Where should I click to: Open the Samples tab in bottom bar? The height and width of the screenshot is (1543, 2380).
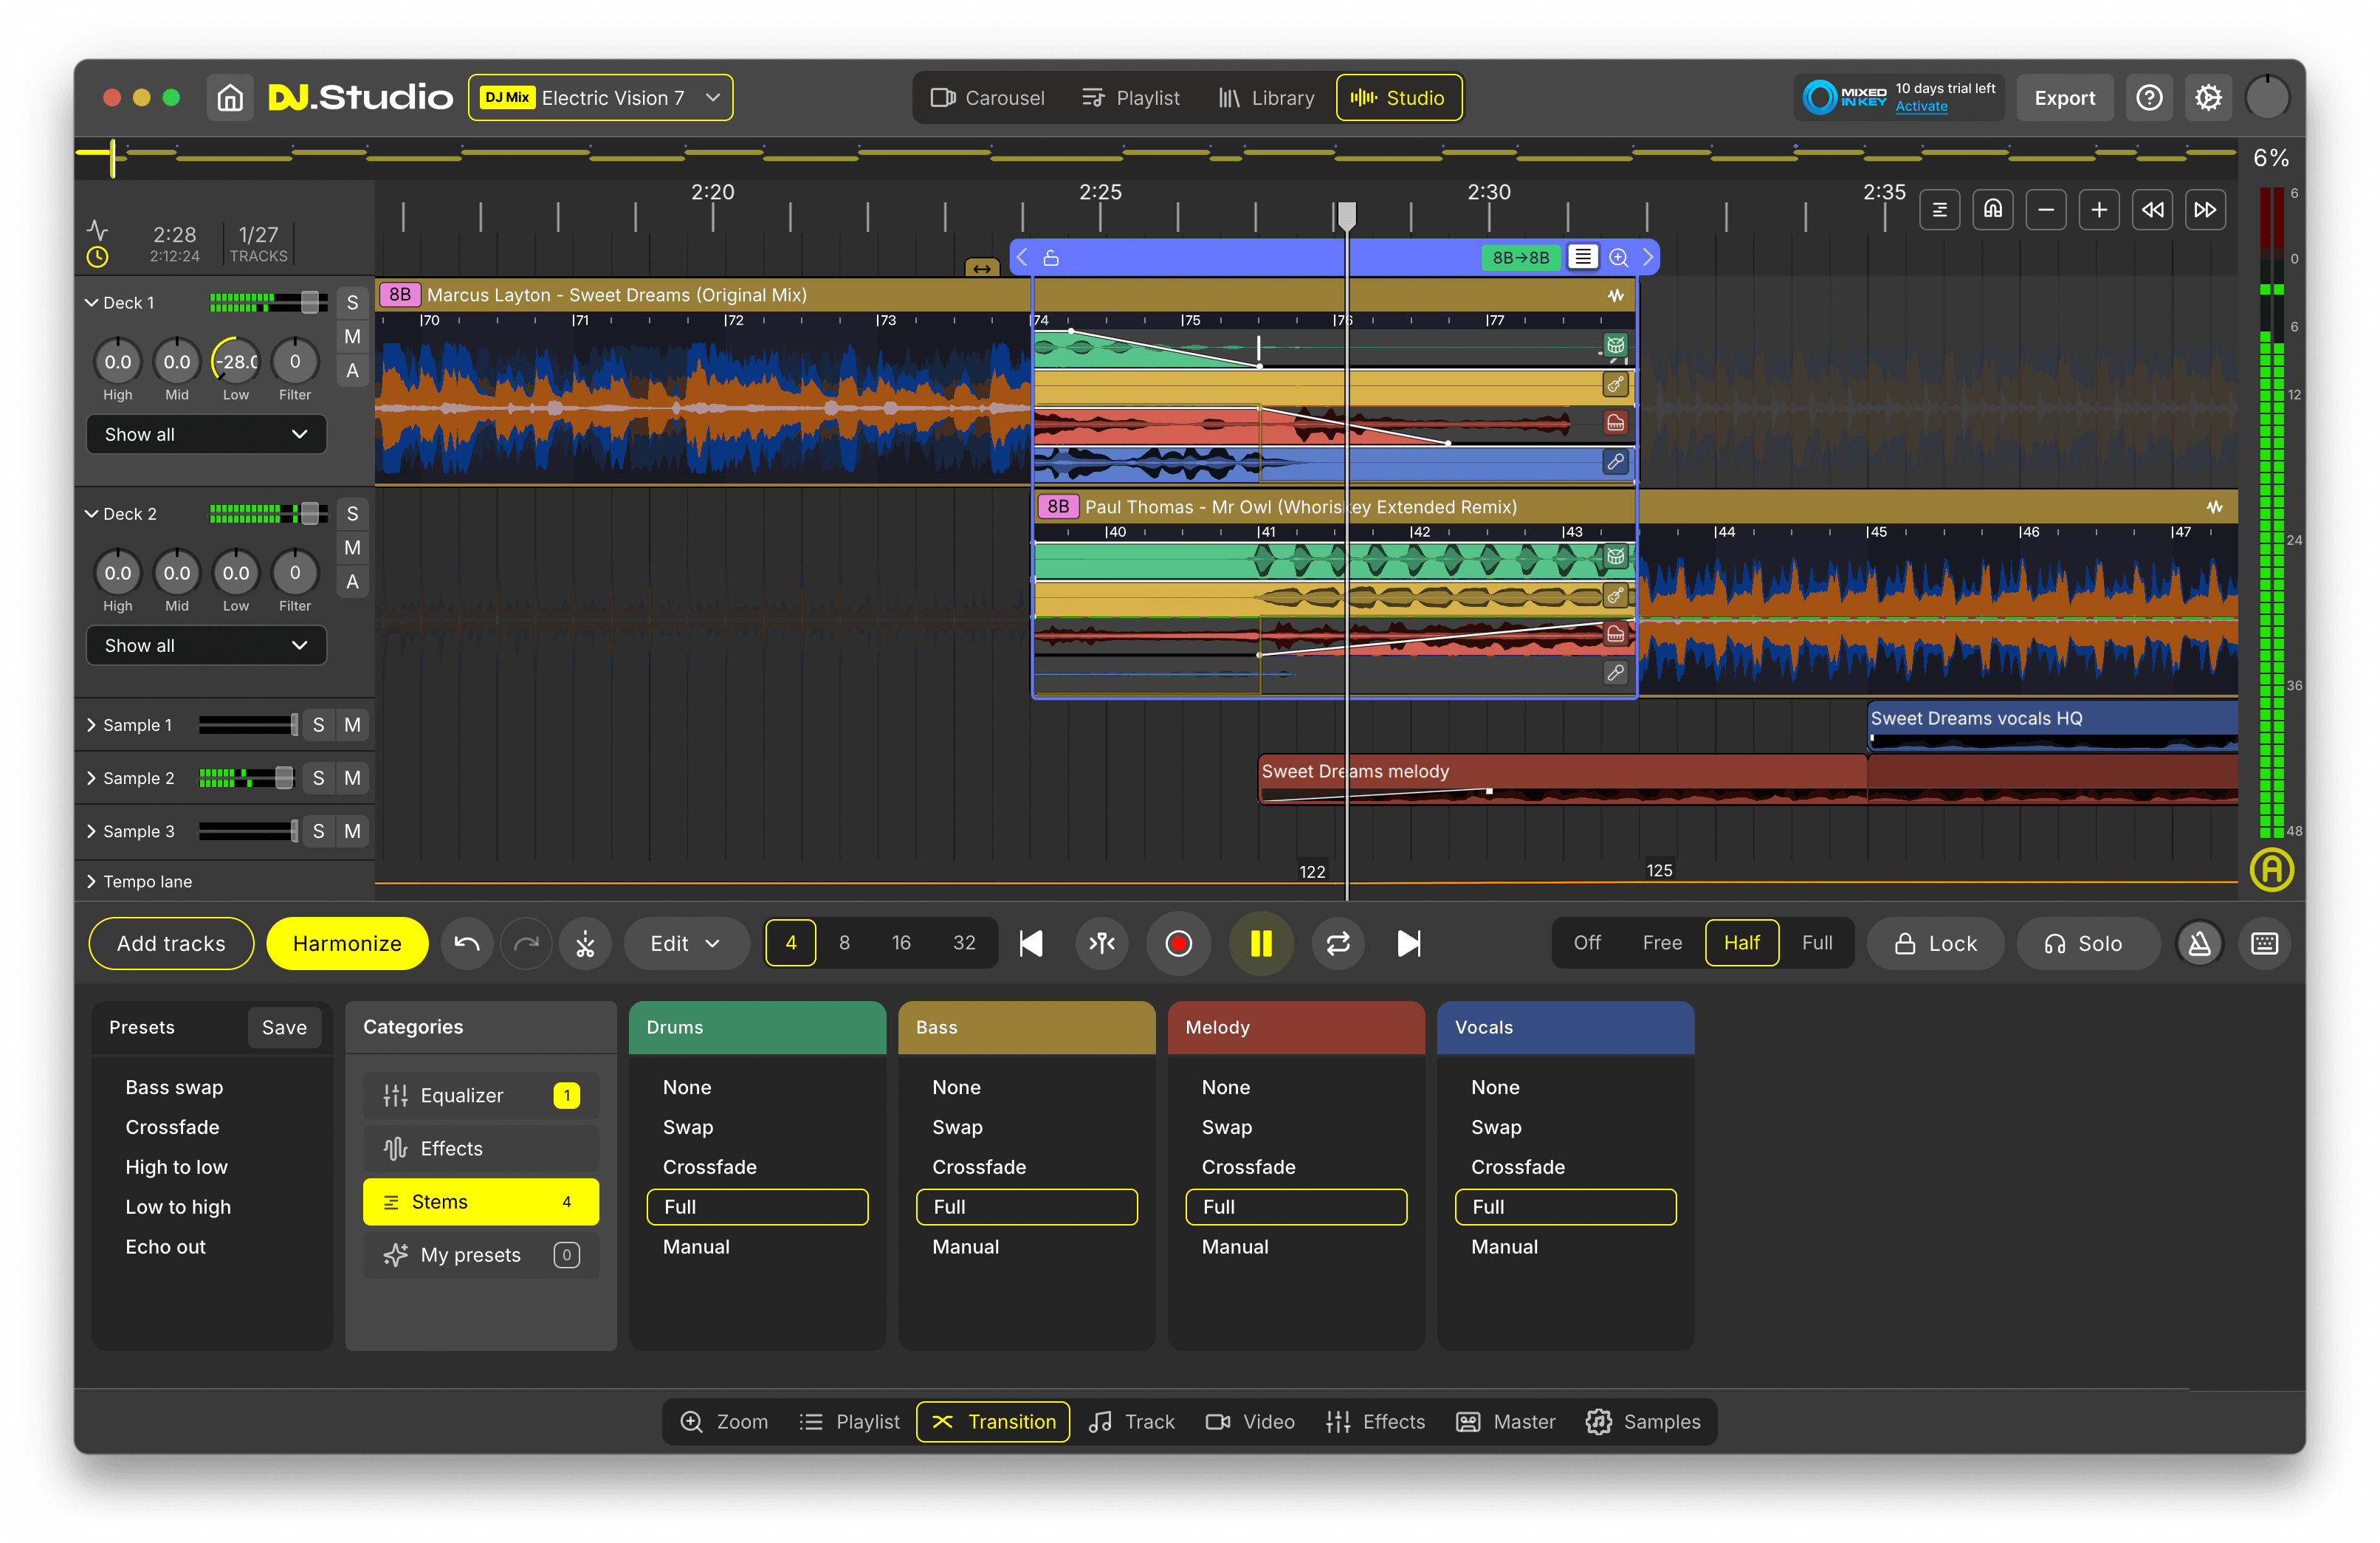(1642, 1421)
